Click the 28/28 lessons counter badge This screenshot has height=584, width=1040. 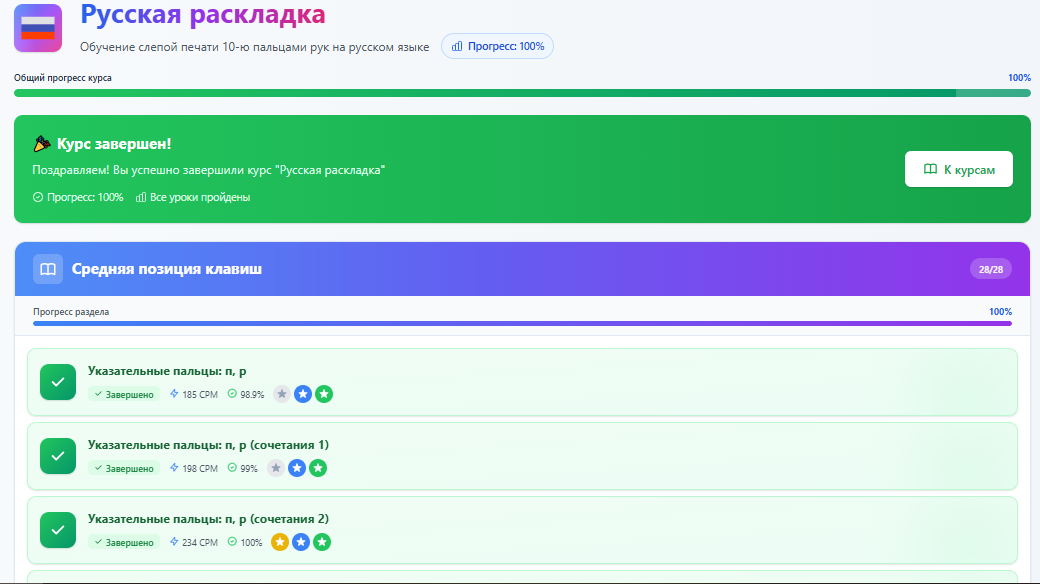point(990,269)
